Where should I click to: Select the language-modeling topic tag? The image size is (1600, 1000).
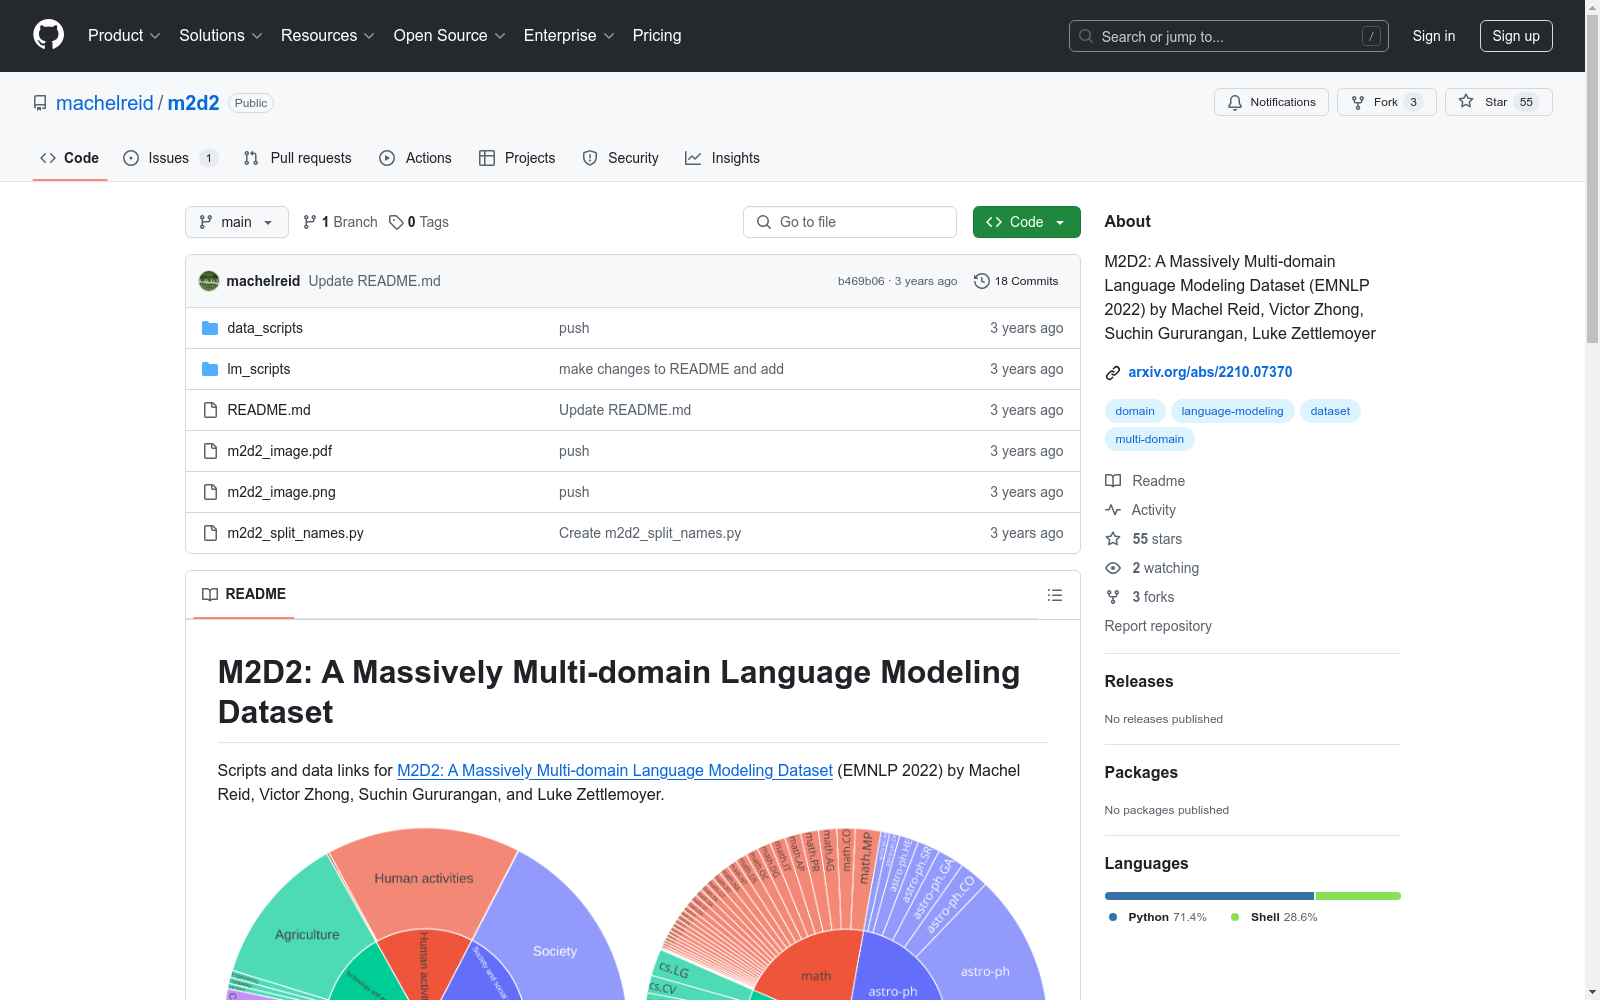(1232, 411)
